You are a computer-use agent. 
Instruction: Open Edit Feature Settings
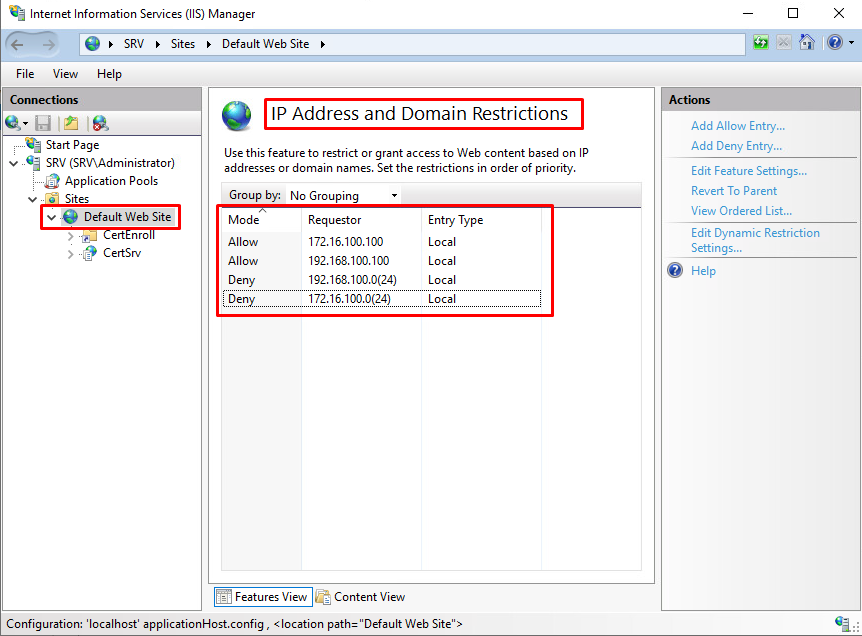pyautogui.click(x=749, y=171)
